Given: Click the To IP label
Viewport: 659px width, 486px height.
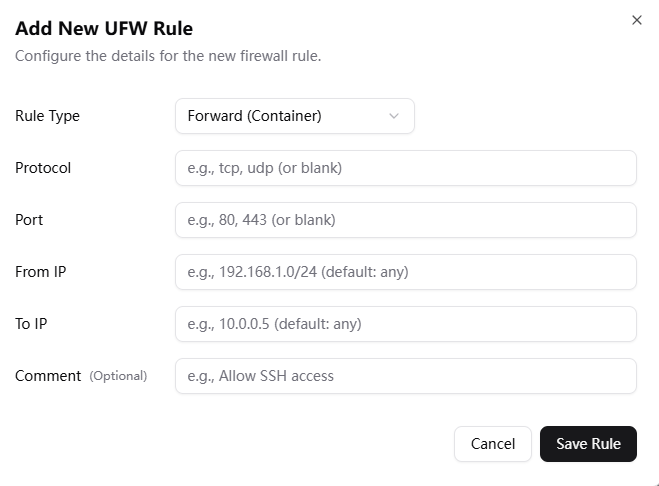Looking at the screenshot, I should coord(31,324).
